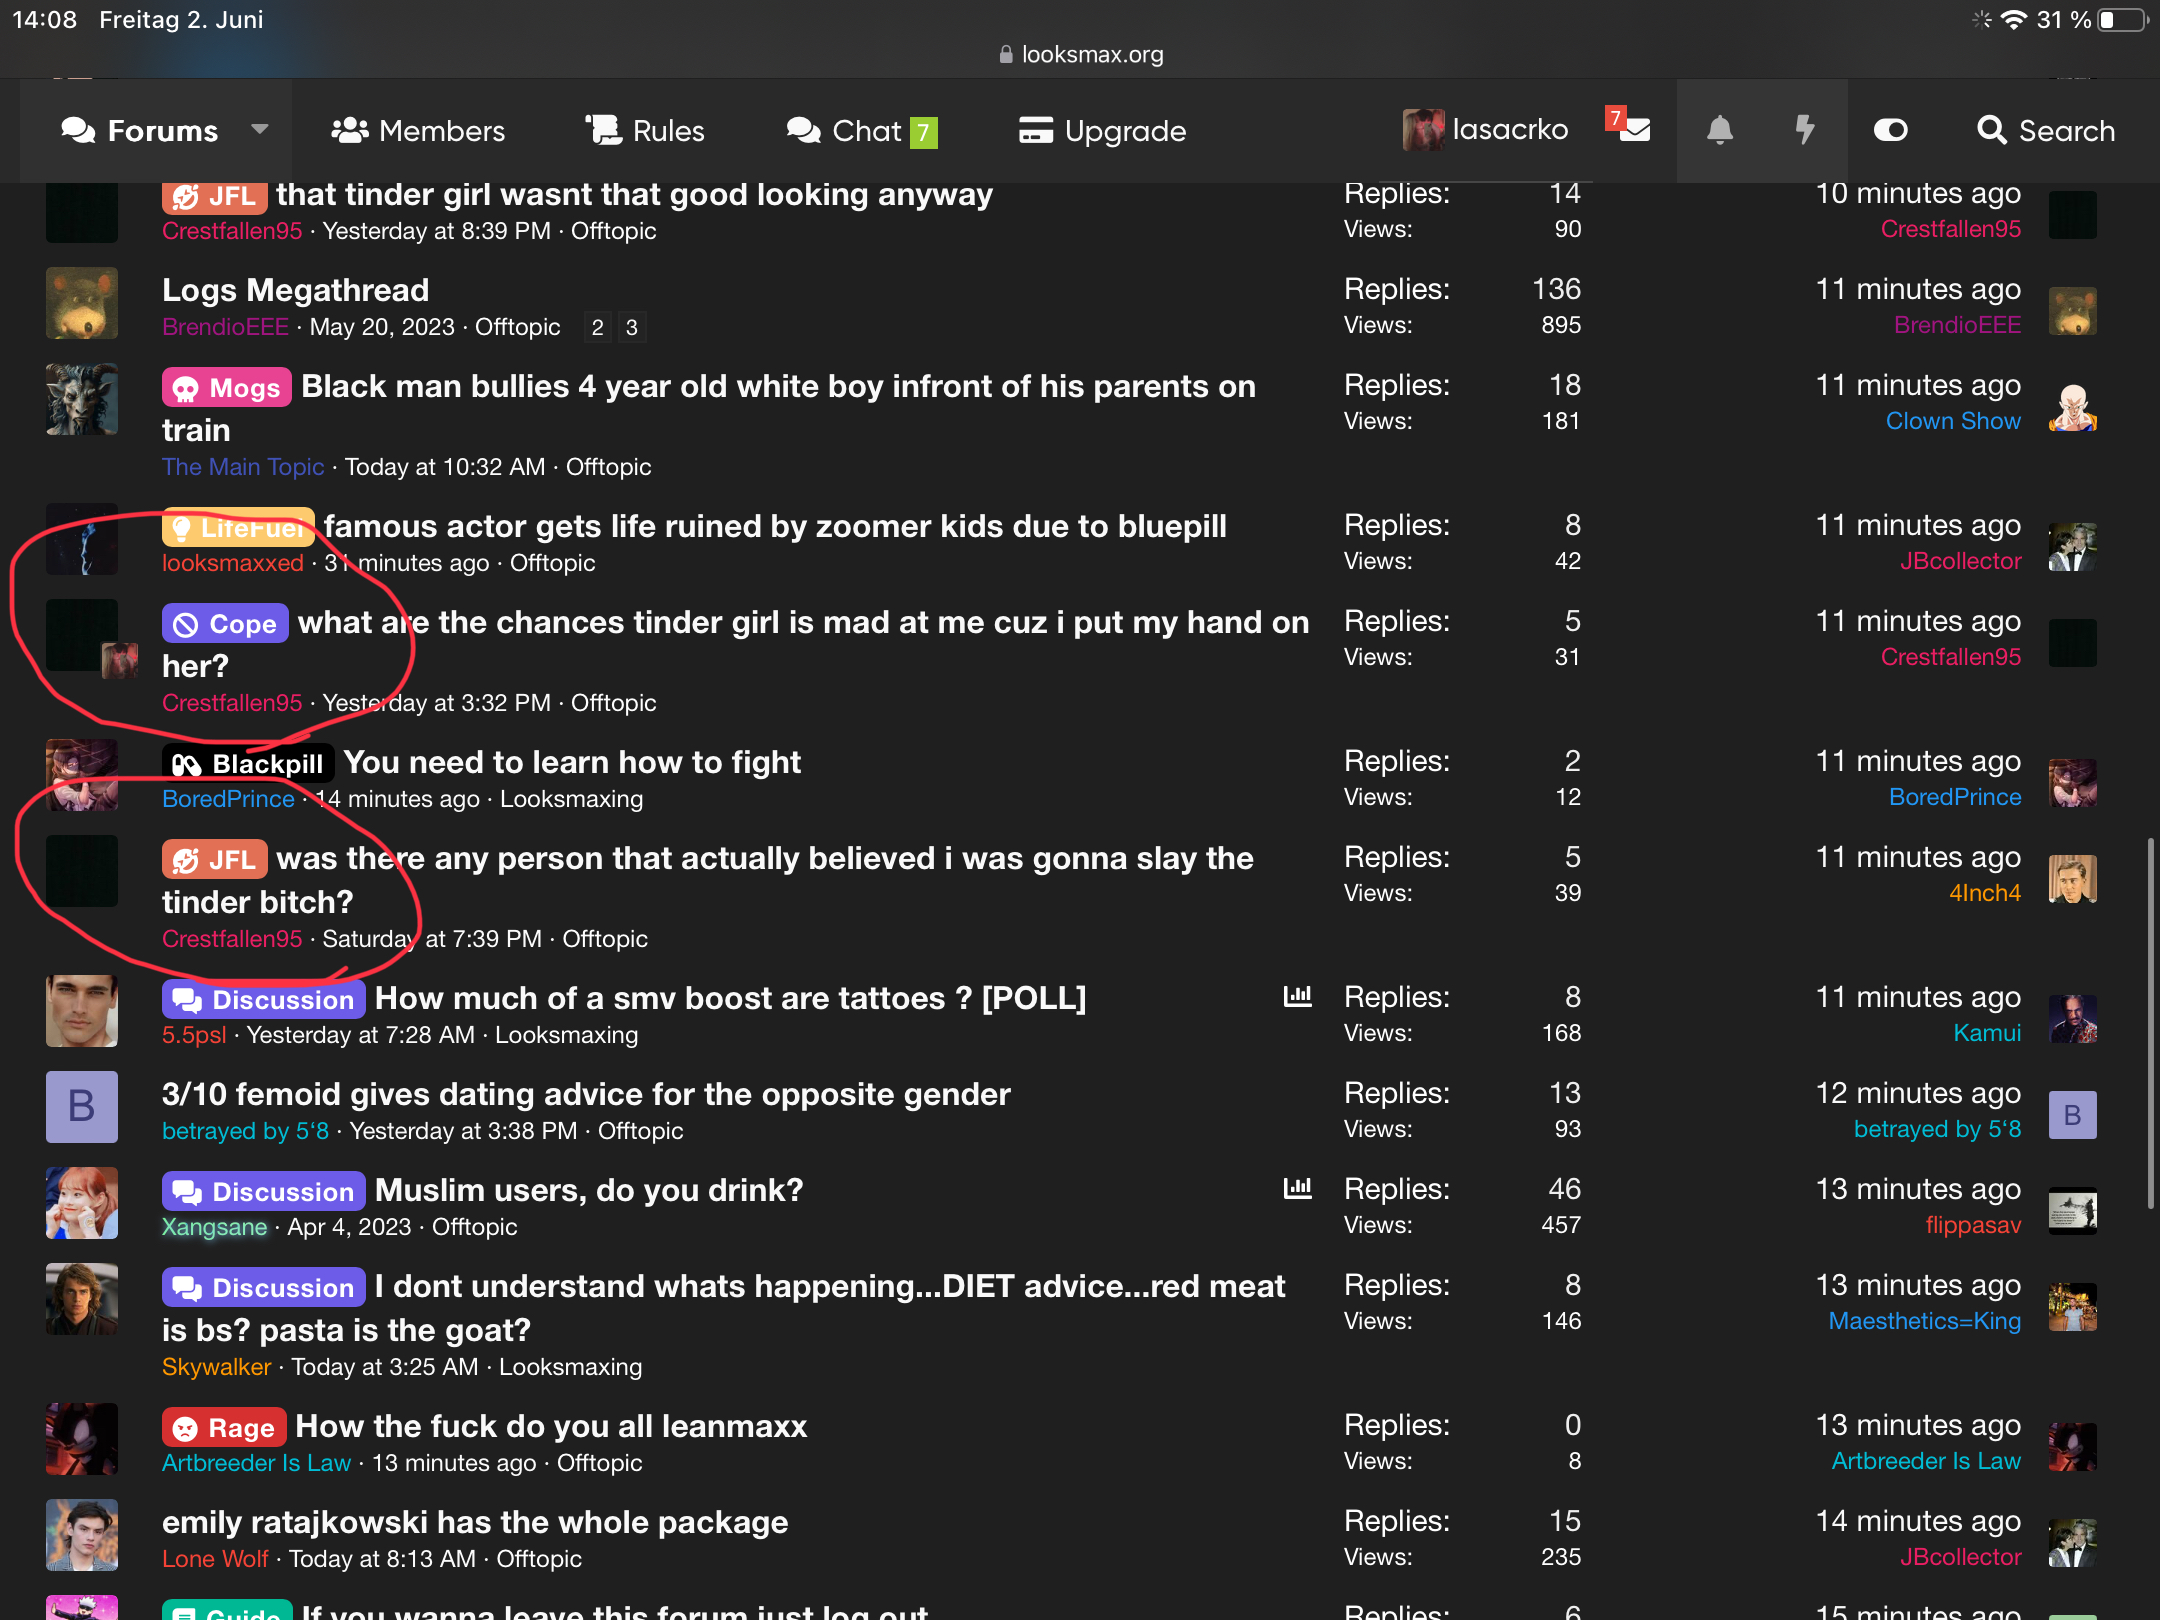Click the purple B avatar of betrayed by 5'8
The image size is (2160, 1620).
(x=82, y=1107)
